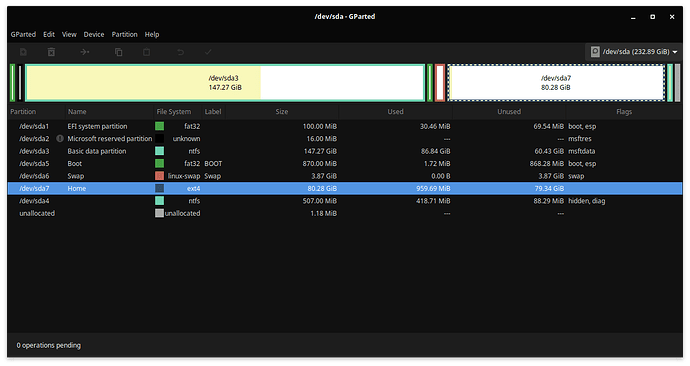Viewport: 690px width, 366px height.
Task: Open the /dev/sda device selector dropdown
Action: pyautogui.click(x=634, y=52)
